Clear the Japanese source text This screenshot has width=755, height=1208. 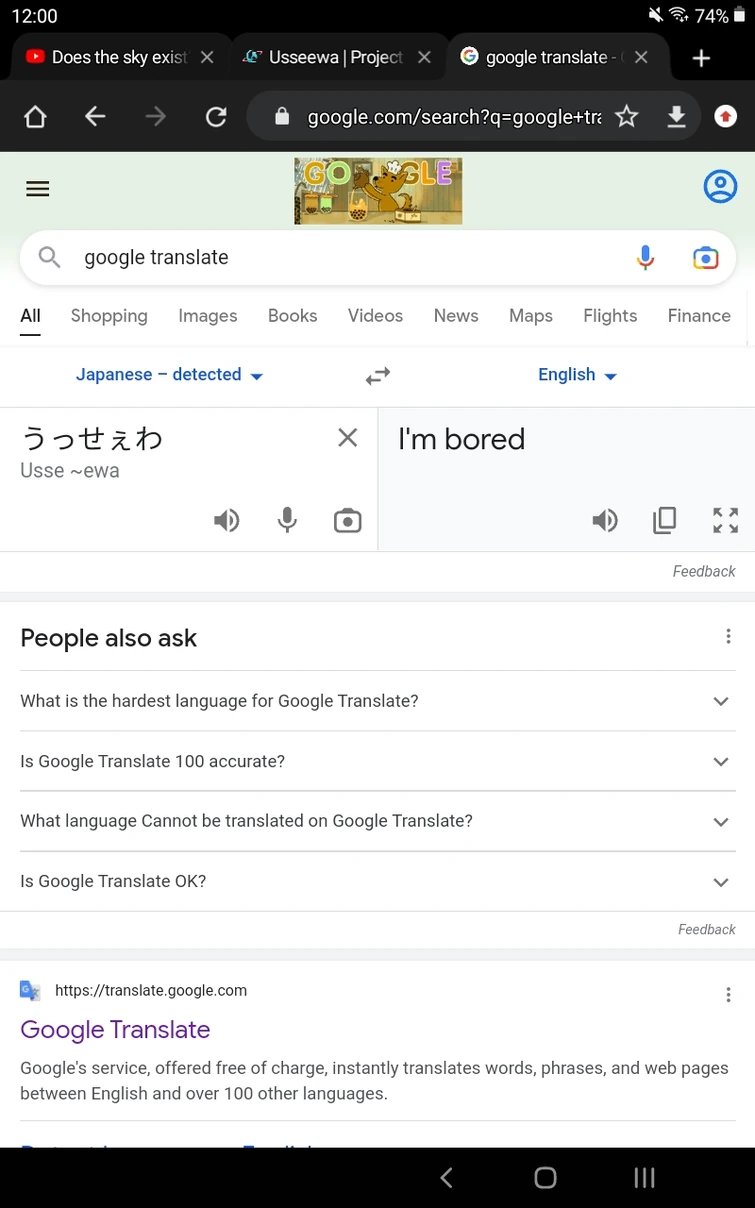(x=347, y=437)
